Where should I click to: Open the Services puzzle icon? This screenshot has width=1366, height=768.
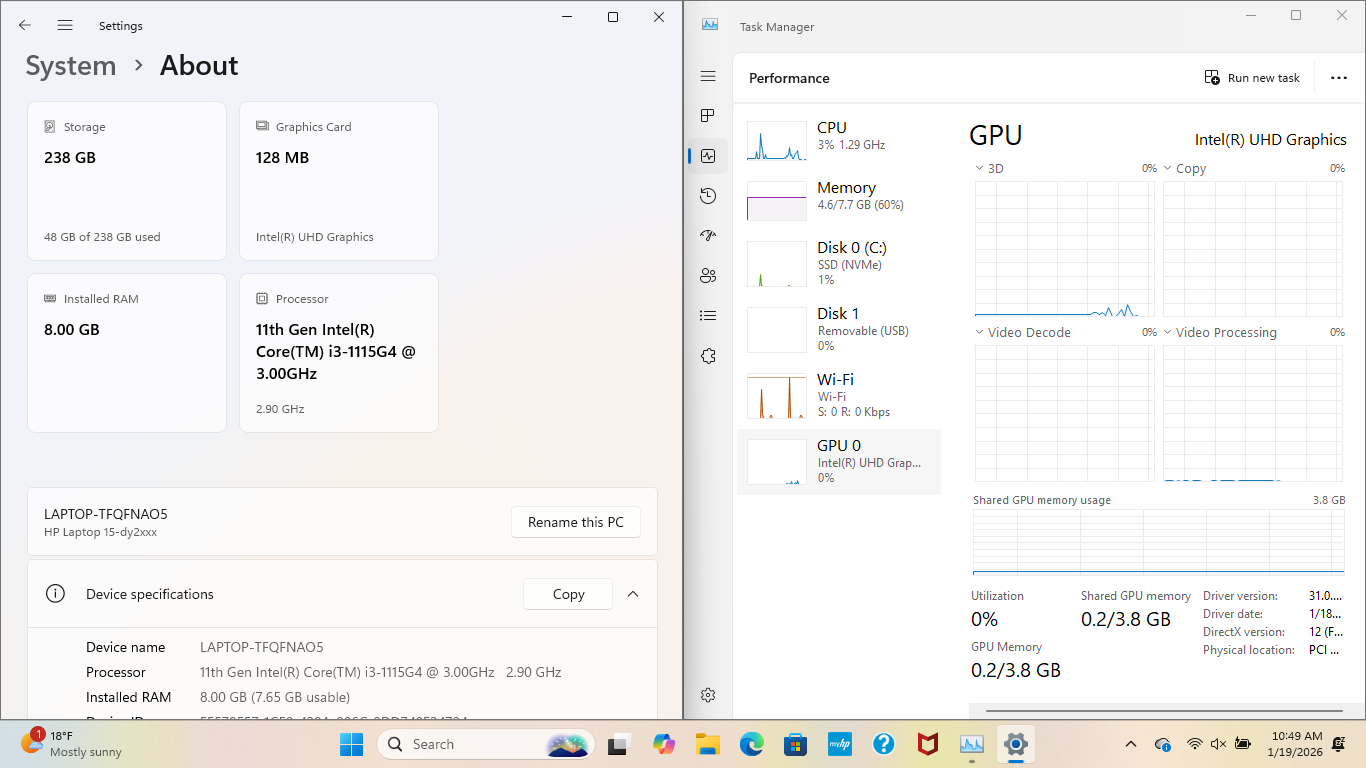[x=708, y=356]
